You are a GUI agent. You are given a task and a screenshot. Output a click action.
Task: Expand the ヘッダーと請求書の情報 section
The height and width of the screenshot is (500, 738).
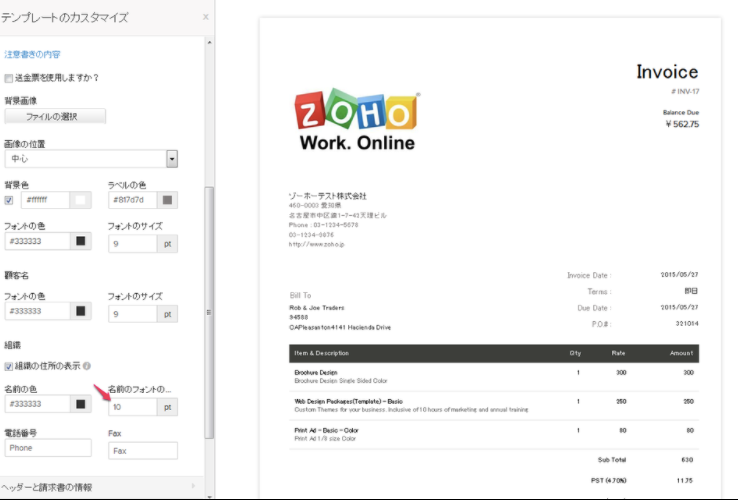102,487
